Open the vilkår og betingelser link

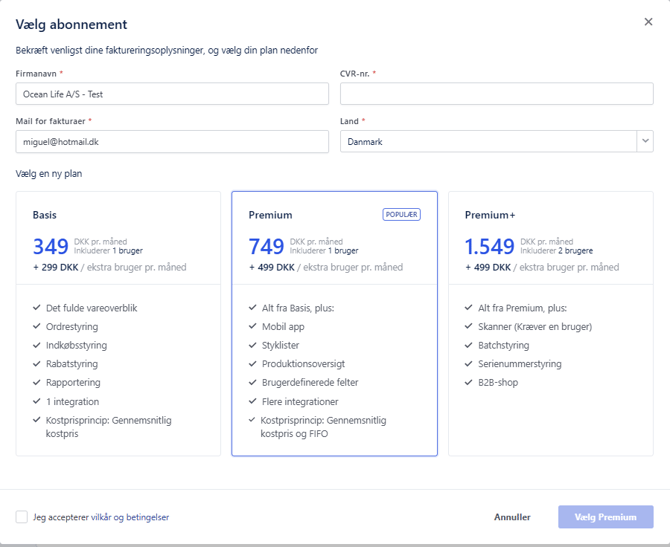[130, 517]
